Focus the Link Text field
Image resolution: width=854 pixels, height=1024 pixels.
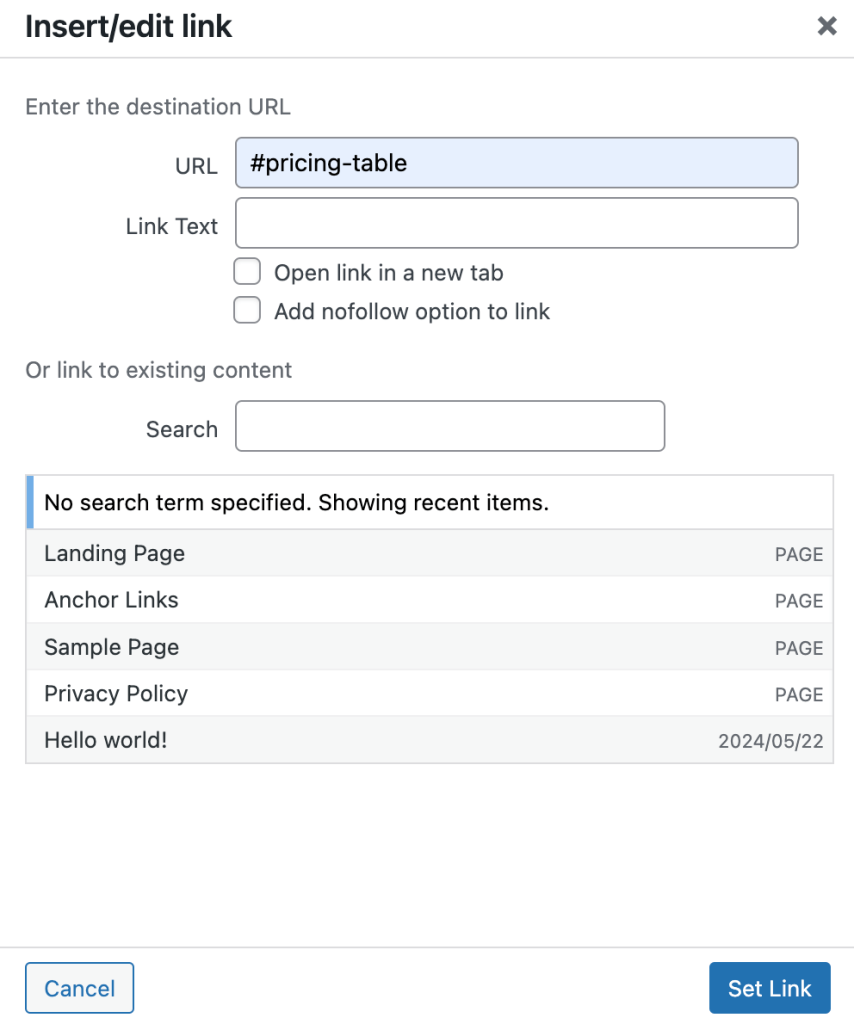[516, 222]
